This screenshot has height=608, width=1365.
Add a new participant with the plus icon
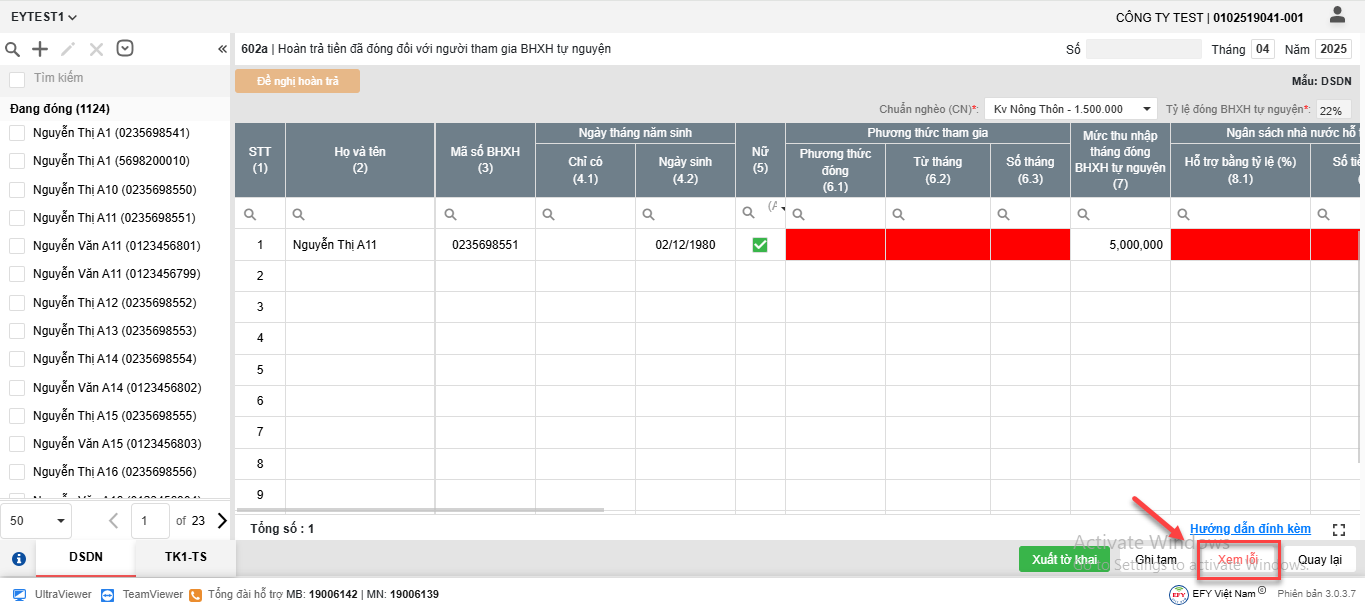[x=40, y=49]
